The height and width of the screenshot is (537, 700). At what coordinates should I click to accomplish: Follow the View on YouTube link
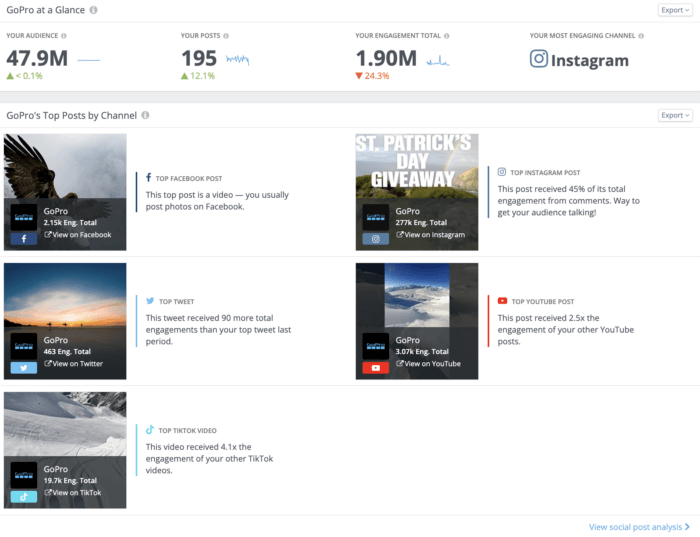point(428,364)
